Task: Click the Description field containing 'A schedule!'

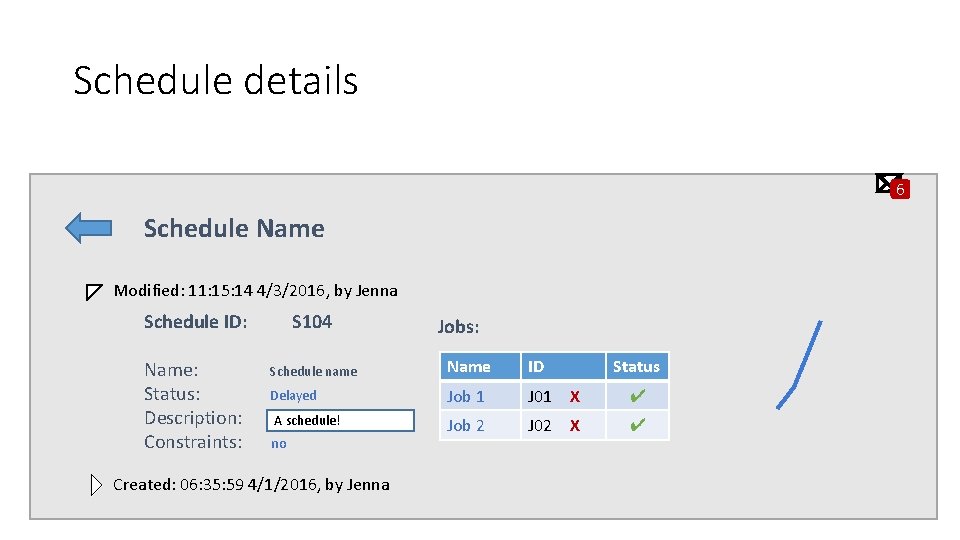Action: pyautogui.click(x=340, y=420)
